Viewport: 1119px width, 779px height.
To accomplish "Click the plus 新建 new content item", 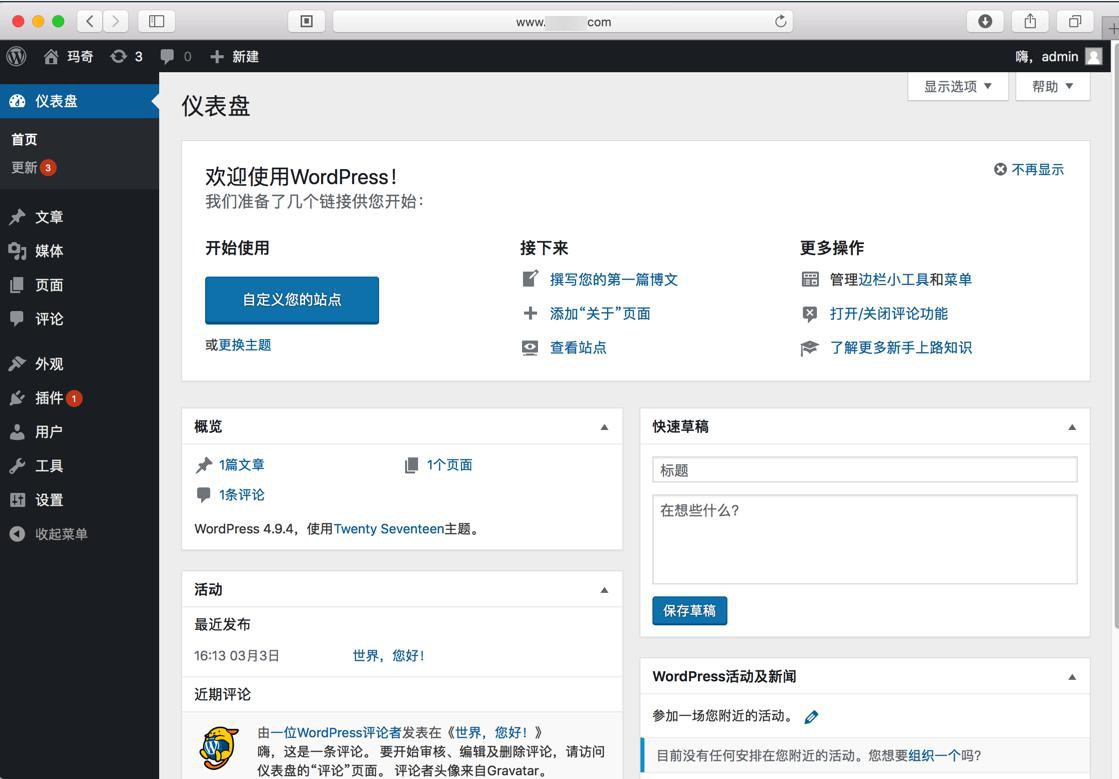I will click(x=234, y=56).
